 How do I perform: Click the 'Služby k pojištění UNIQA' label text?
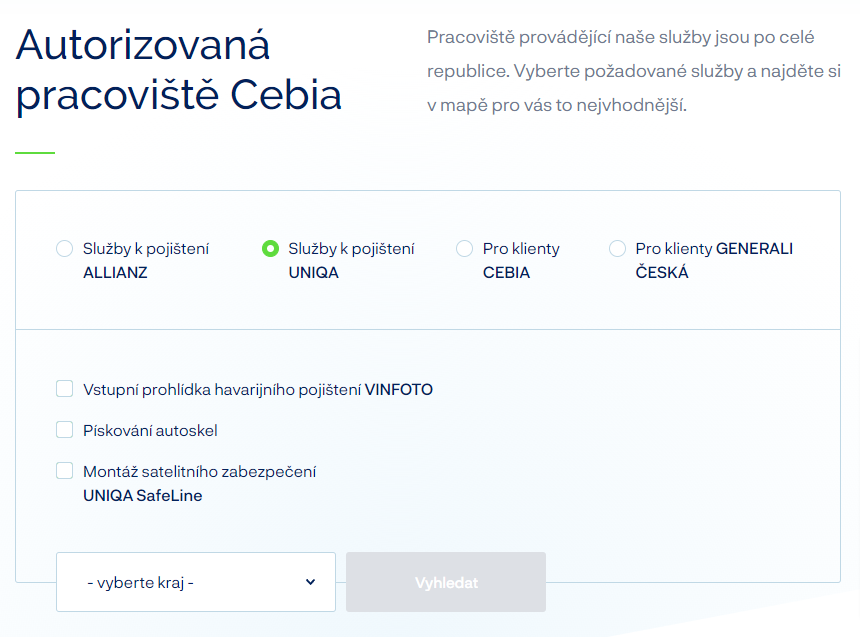[351, 260]
